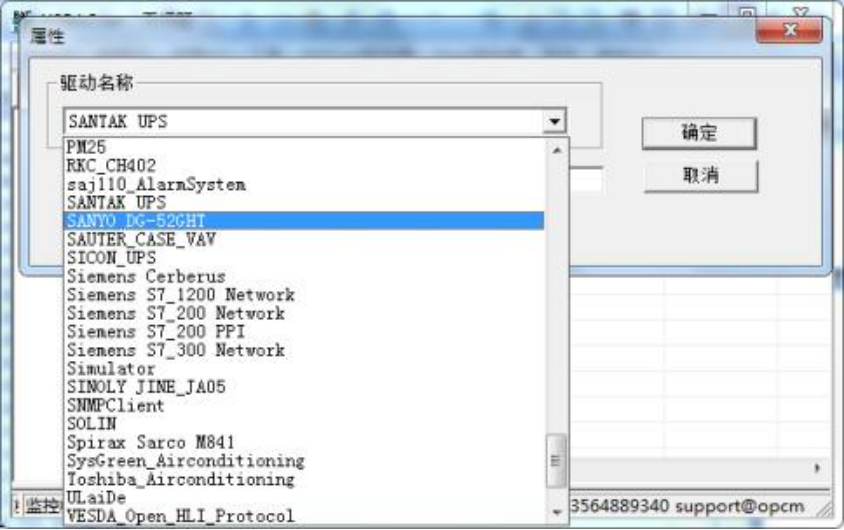Click the driver list scrollbar thumb
Image resolution: width=844 pixels, height=530 pixels.
pyautogui.click(x=556, y=461)
